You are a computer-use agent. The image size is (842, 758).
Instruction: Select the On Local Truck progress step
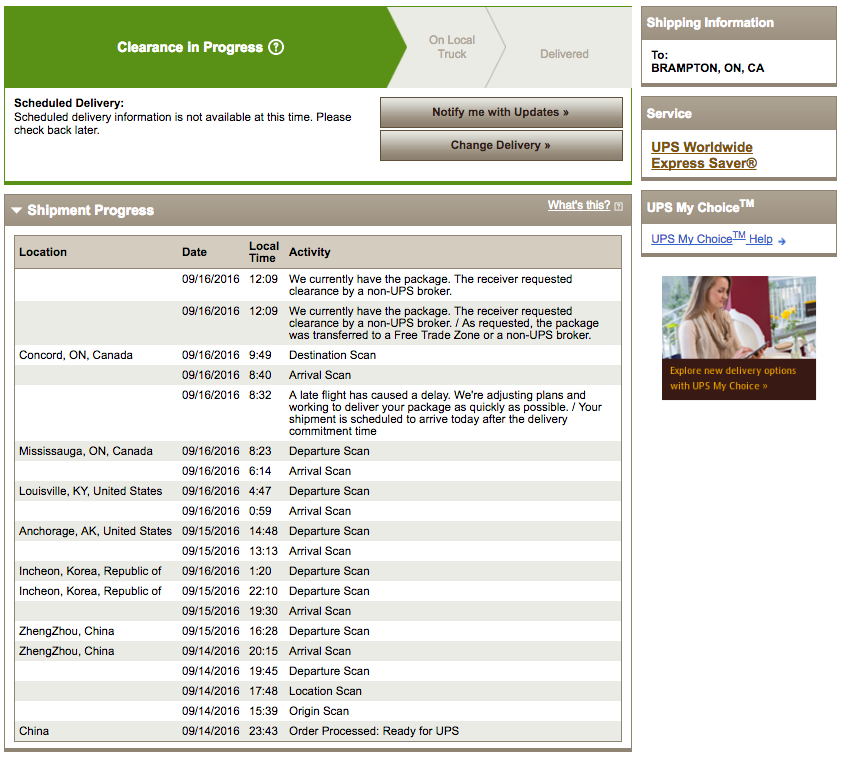pos(452,47)
